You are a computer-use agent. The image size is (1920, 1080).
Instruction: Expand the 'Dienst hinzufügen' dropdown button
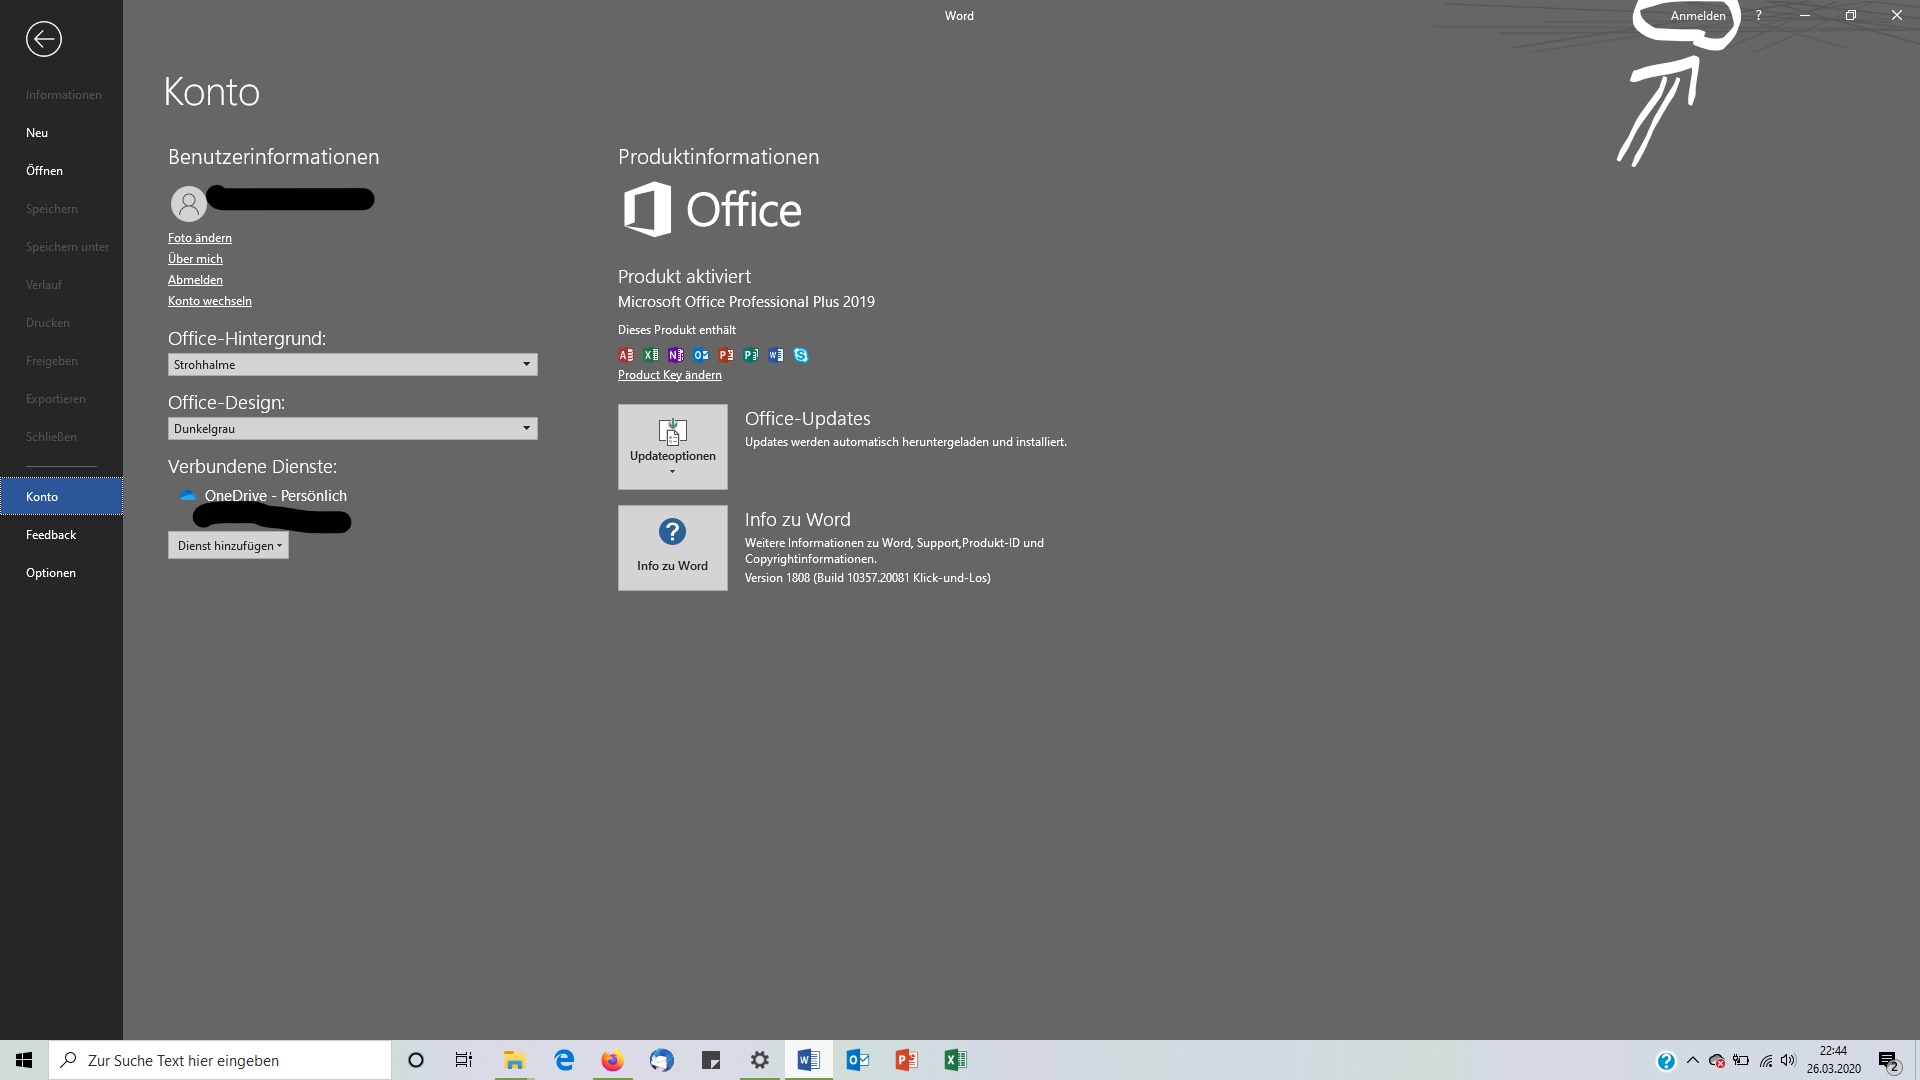pyautogui.click(x=228, y=545)
